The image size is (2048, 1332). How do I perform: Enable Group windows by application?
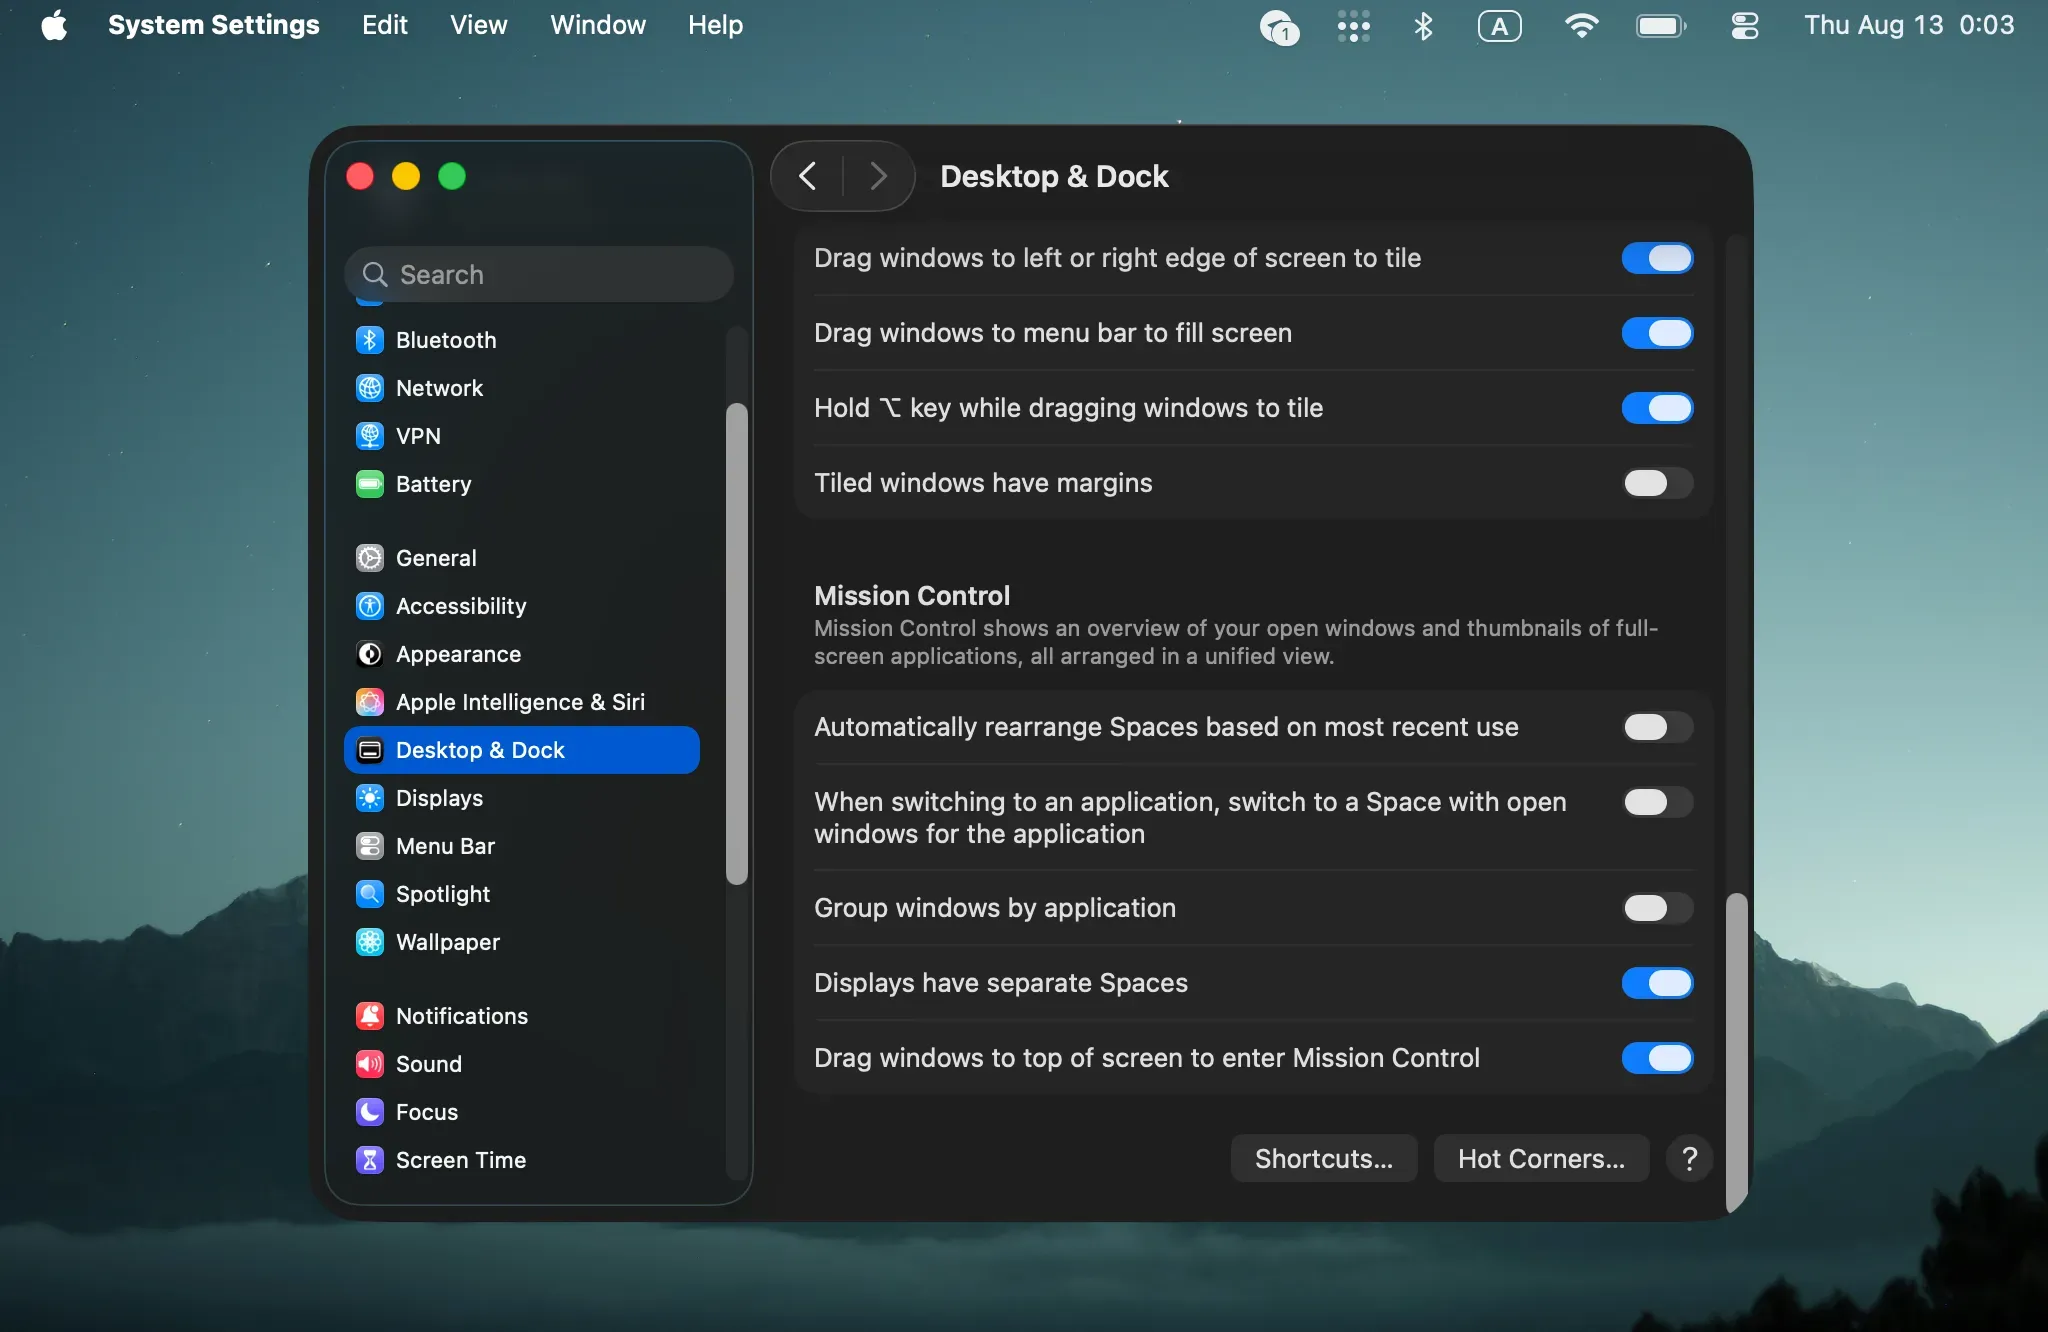(1657, 908)
